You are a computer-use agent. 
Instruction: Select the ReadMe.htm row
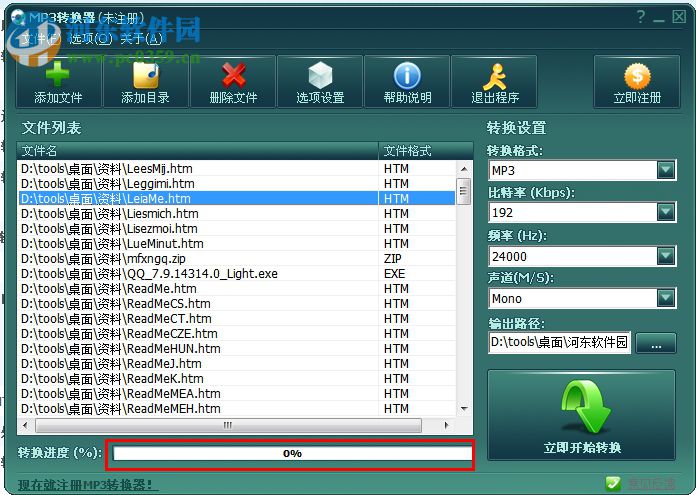(237, 289)
